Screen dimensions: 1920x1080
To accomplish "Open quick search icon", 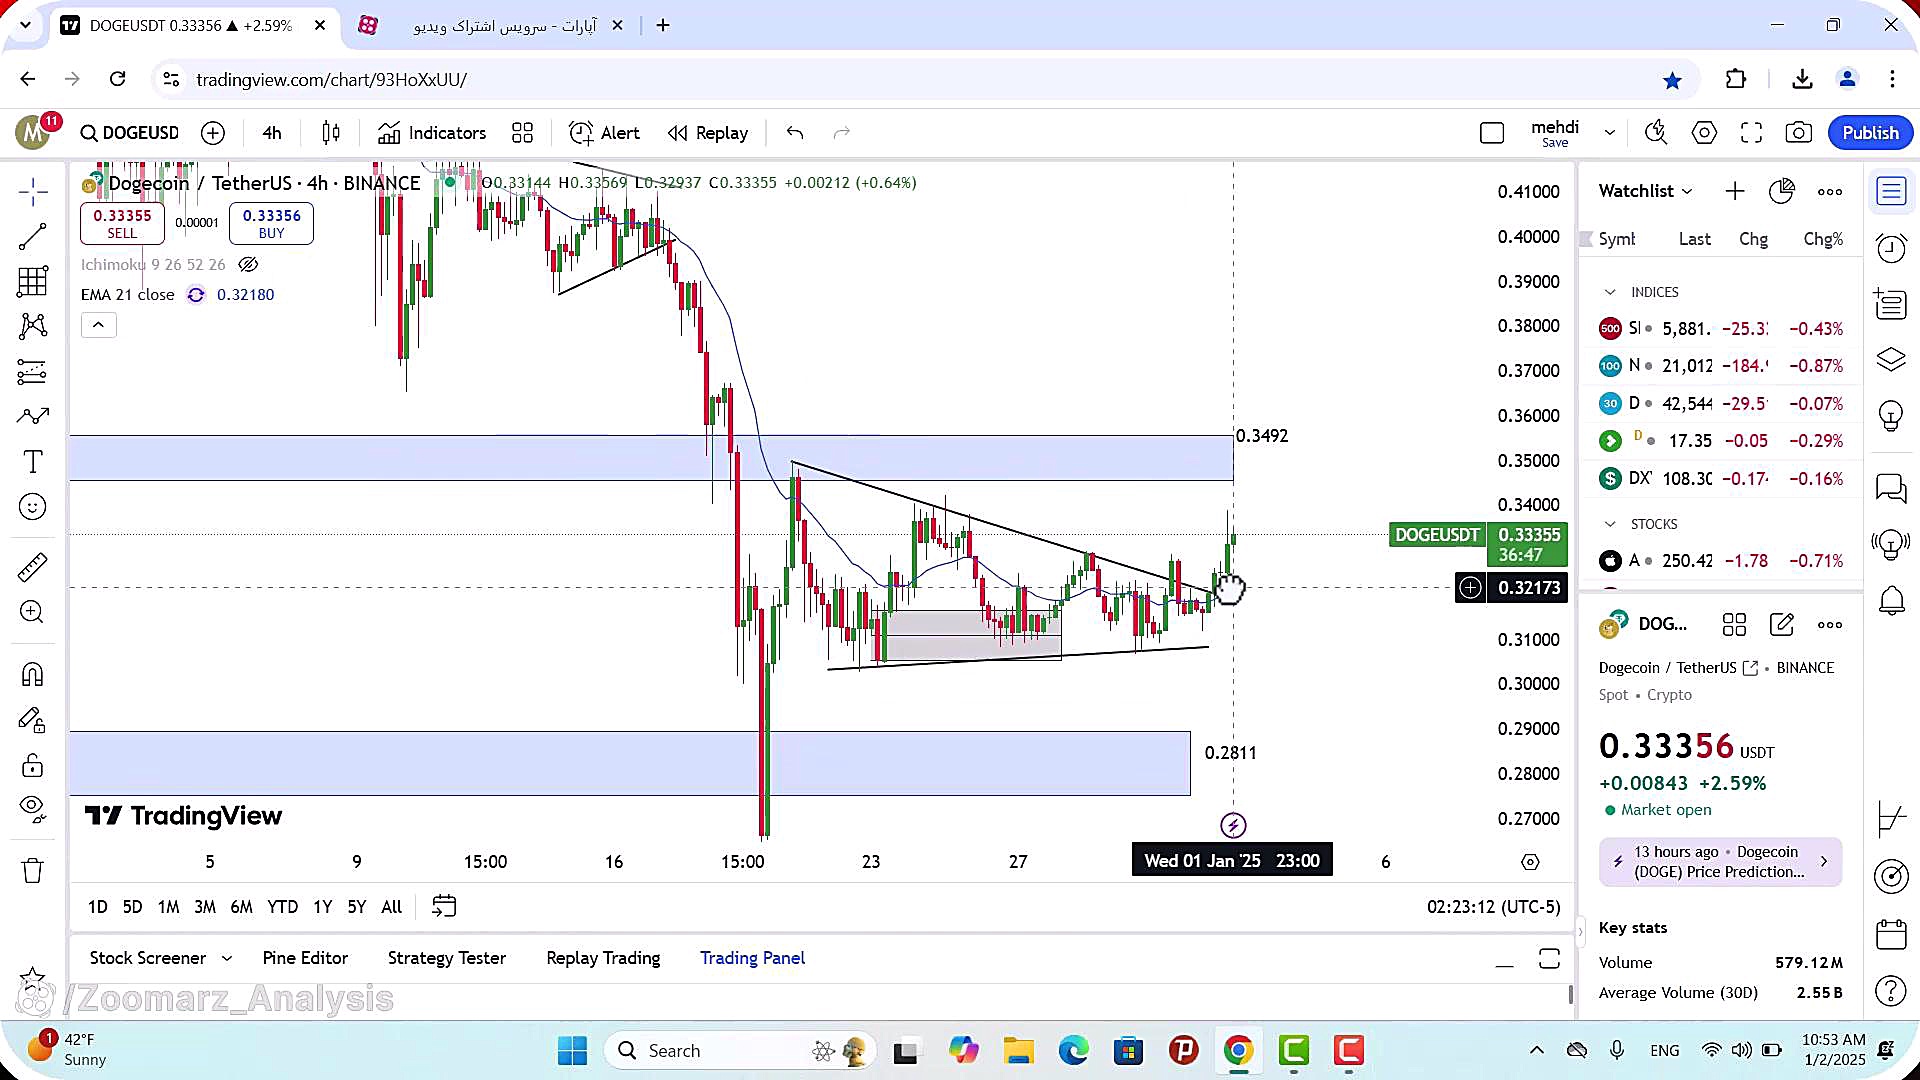I will click(x=1656, y=133).
